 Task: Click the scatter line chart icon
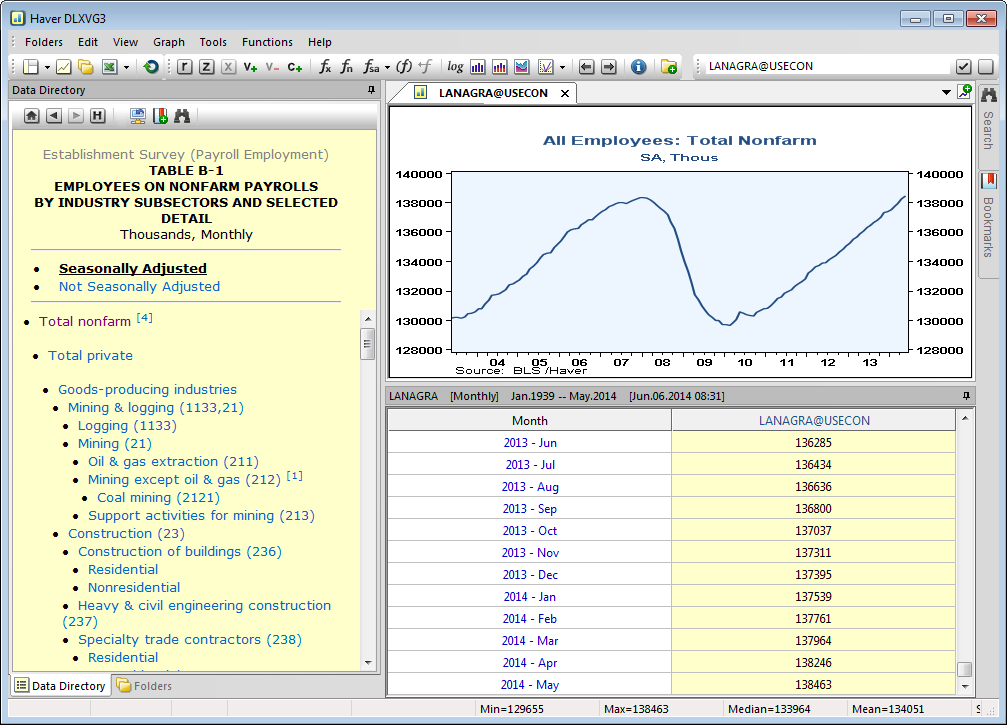click(545, 67)
